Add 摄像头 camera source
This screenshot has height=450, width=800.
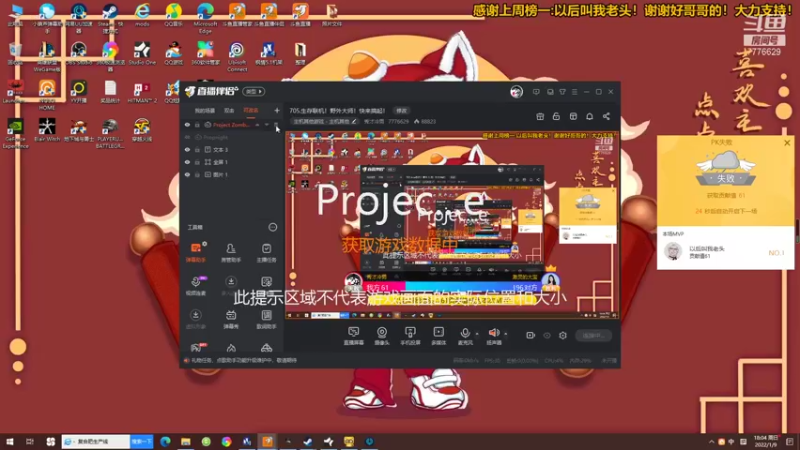coord(382,336)
